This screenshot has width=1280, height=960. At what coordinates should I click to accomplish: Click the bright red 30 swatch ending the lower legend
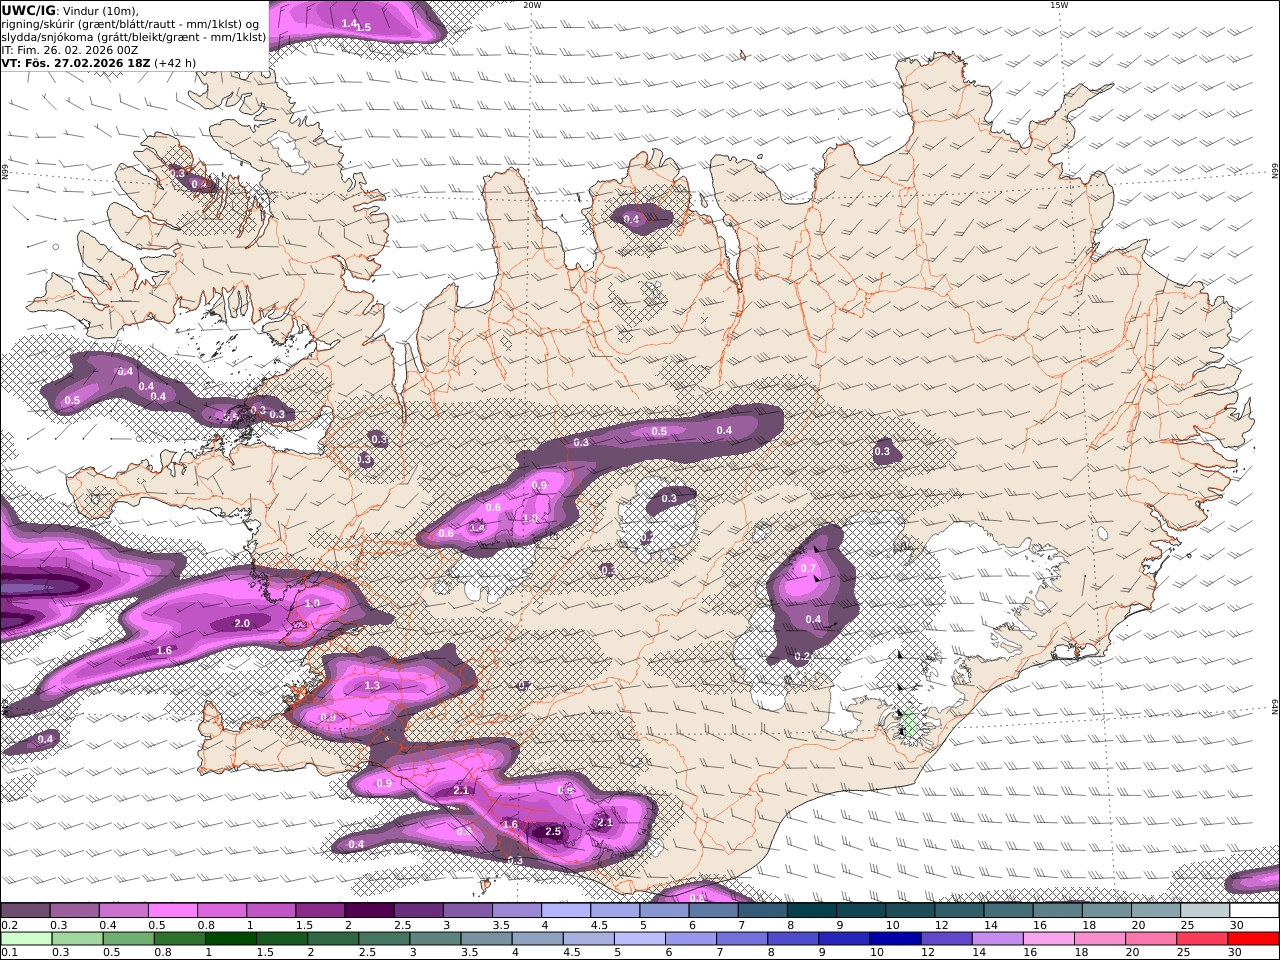tap(1253, 938)
